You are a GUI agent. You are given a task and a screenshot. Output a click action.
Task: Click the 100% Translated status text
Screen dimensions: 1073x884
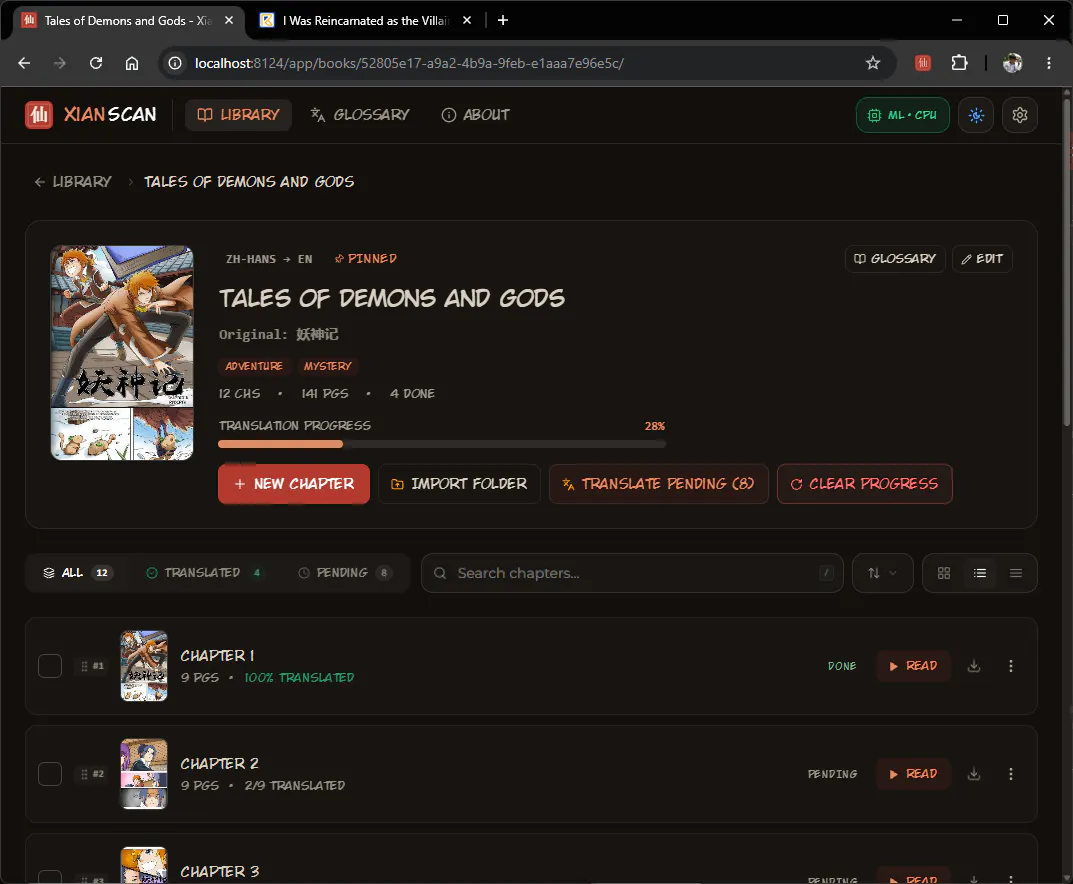pyautogui.click(x=299, y=677)
